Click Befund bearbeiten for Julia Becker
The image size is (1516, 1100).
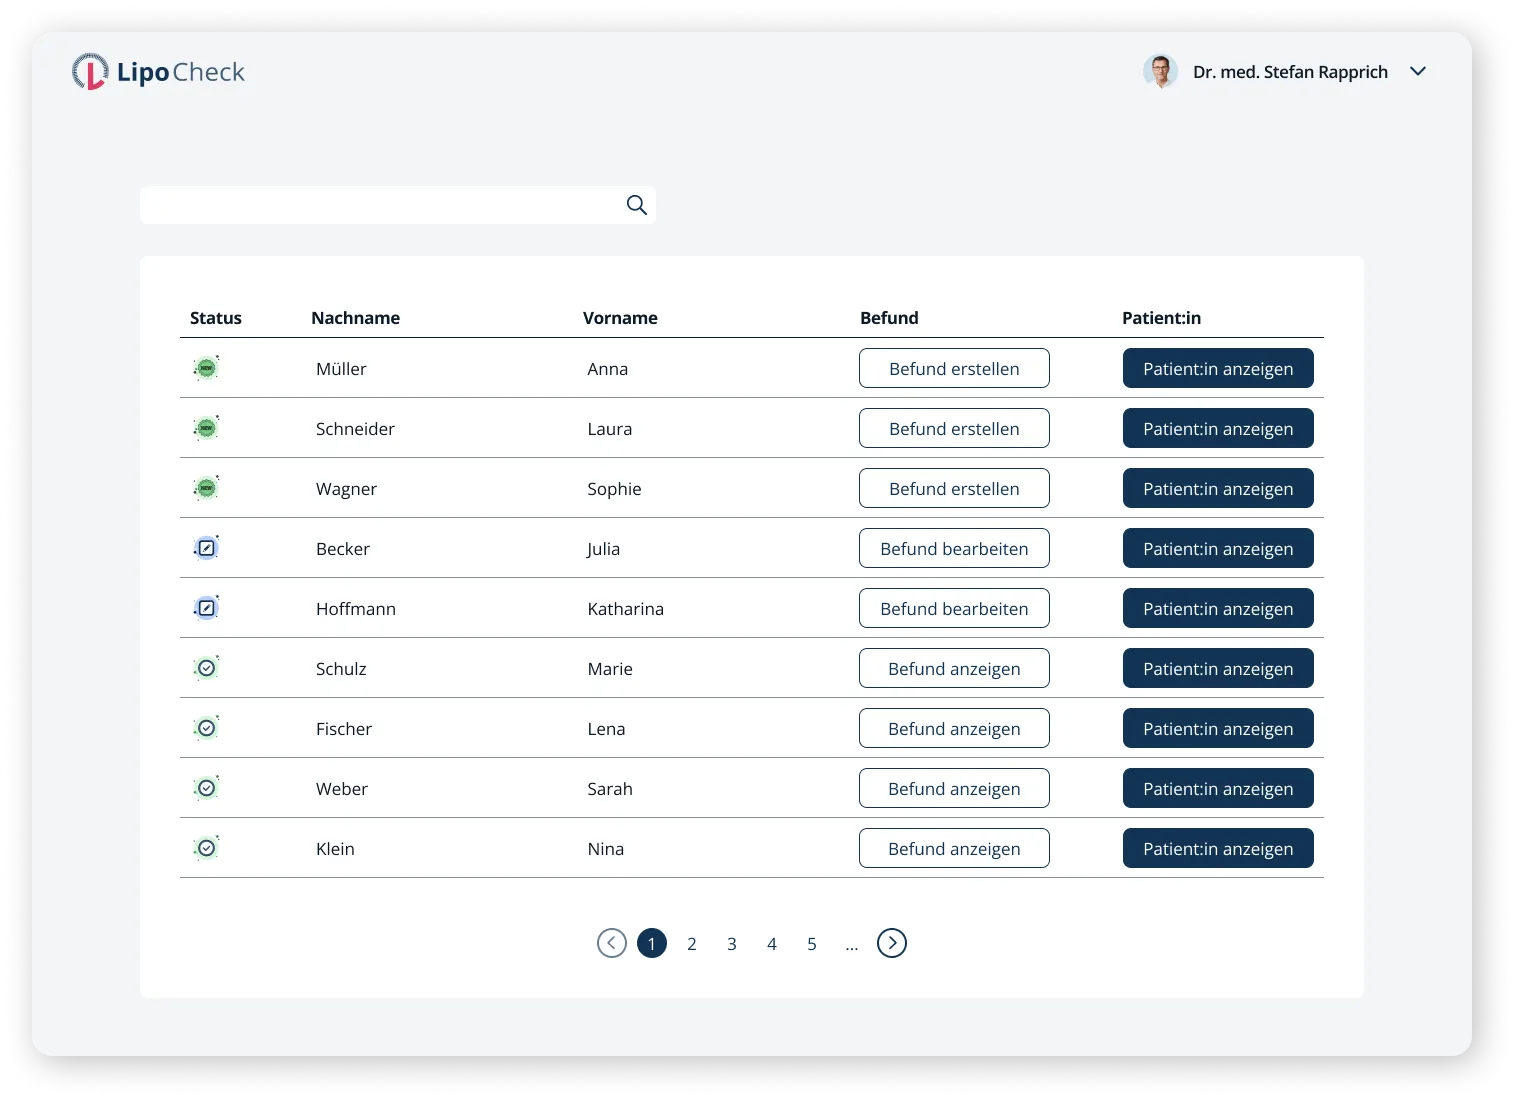tap(953, 548)
